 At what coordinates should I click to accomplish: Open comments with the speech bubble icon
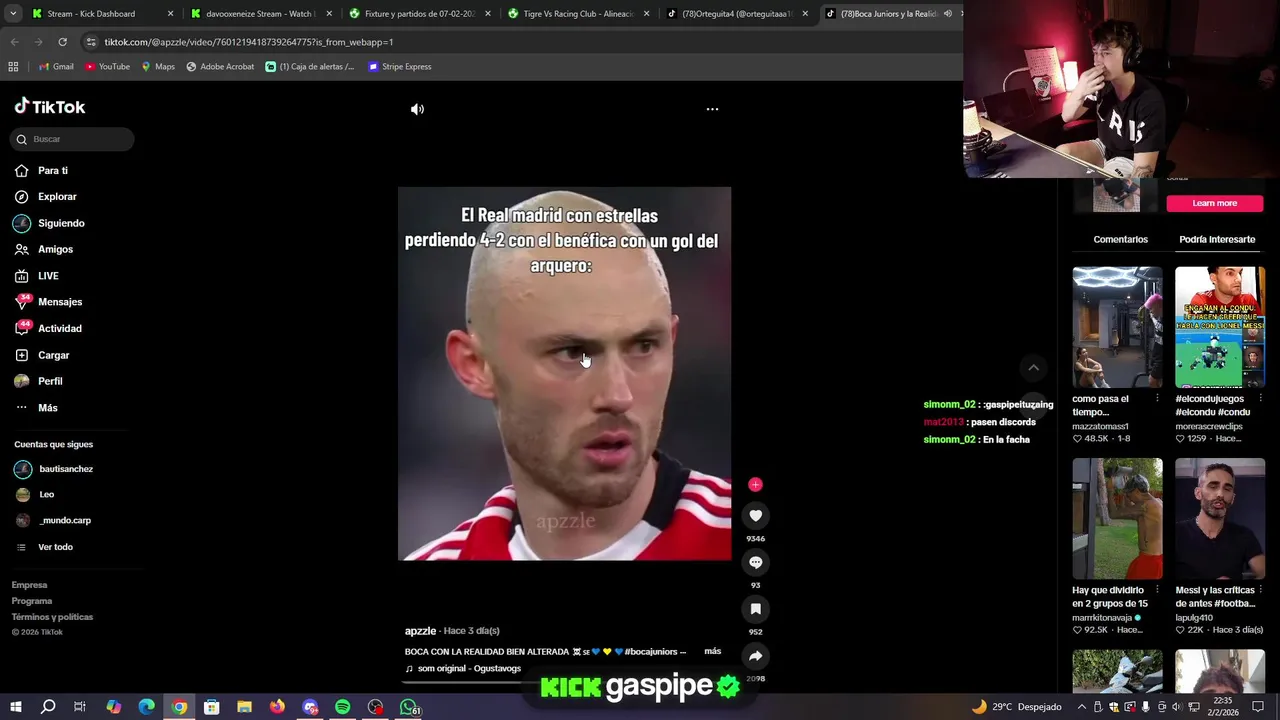point(755,562)
